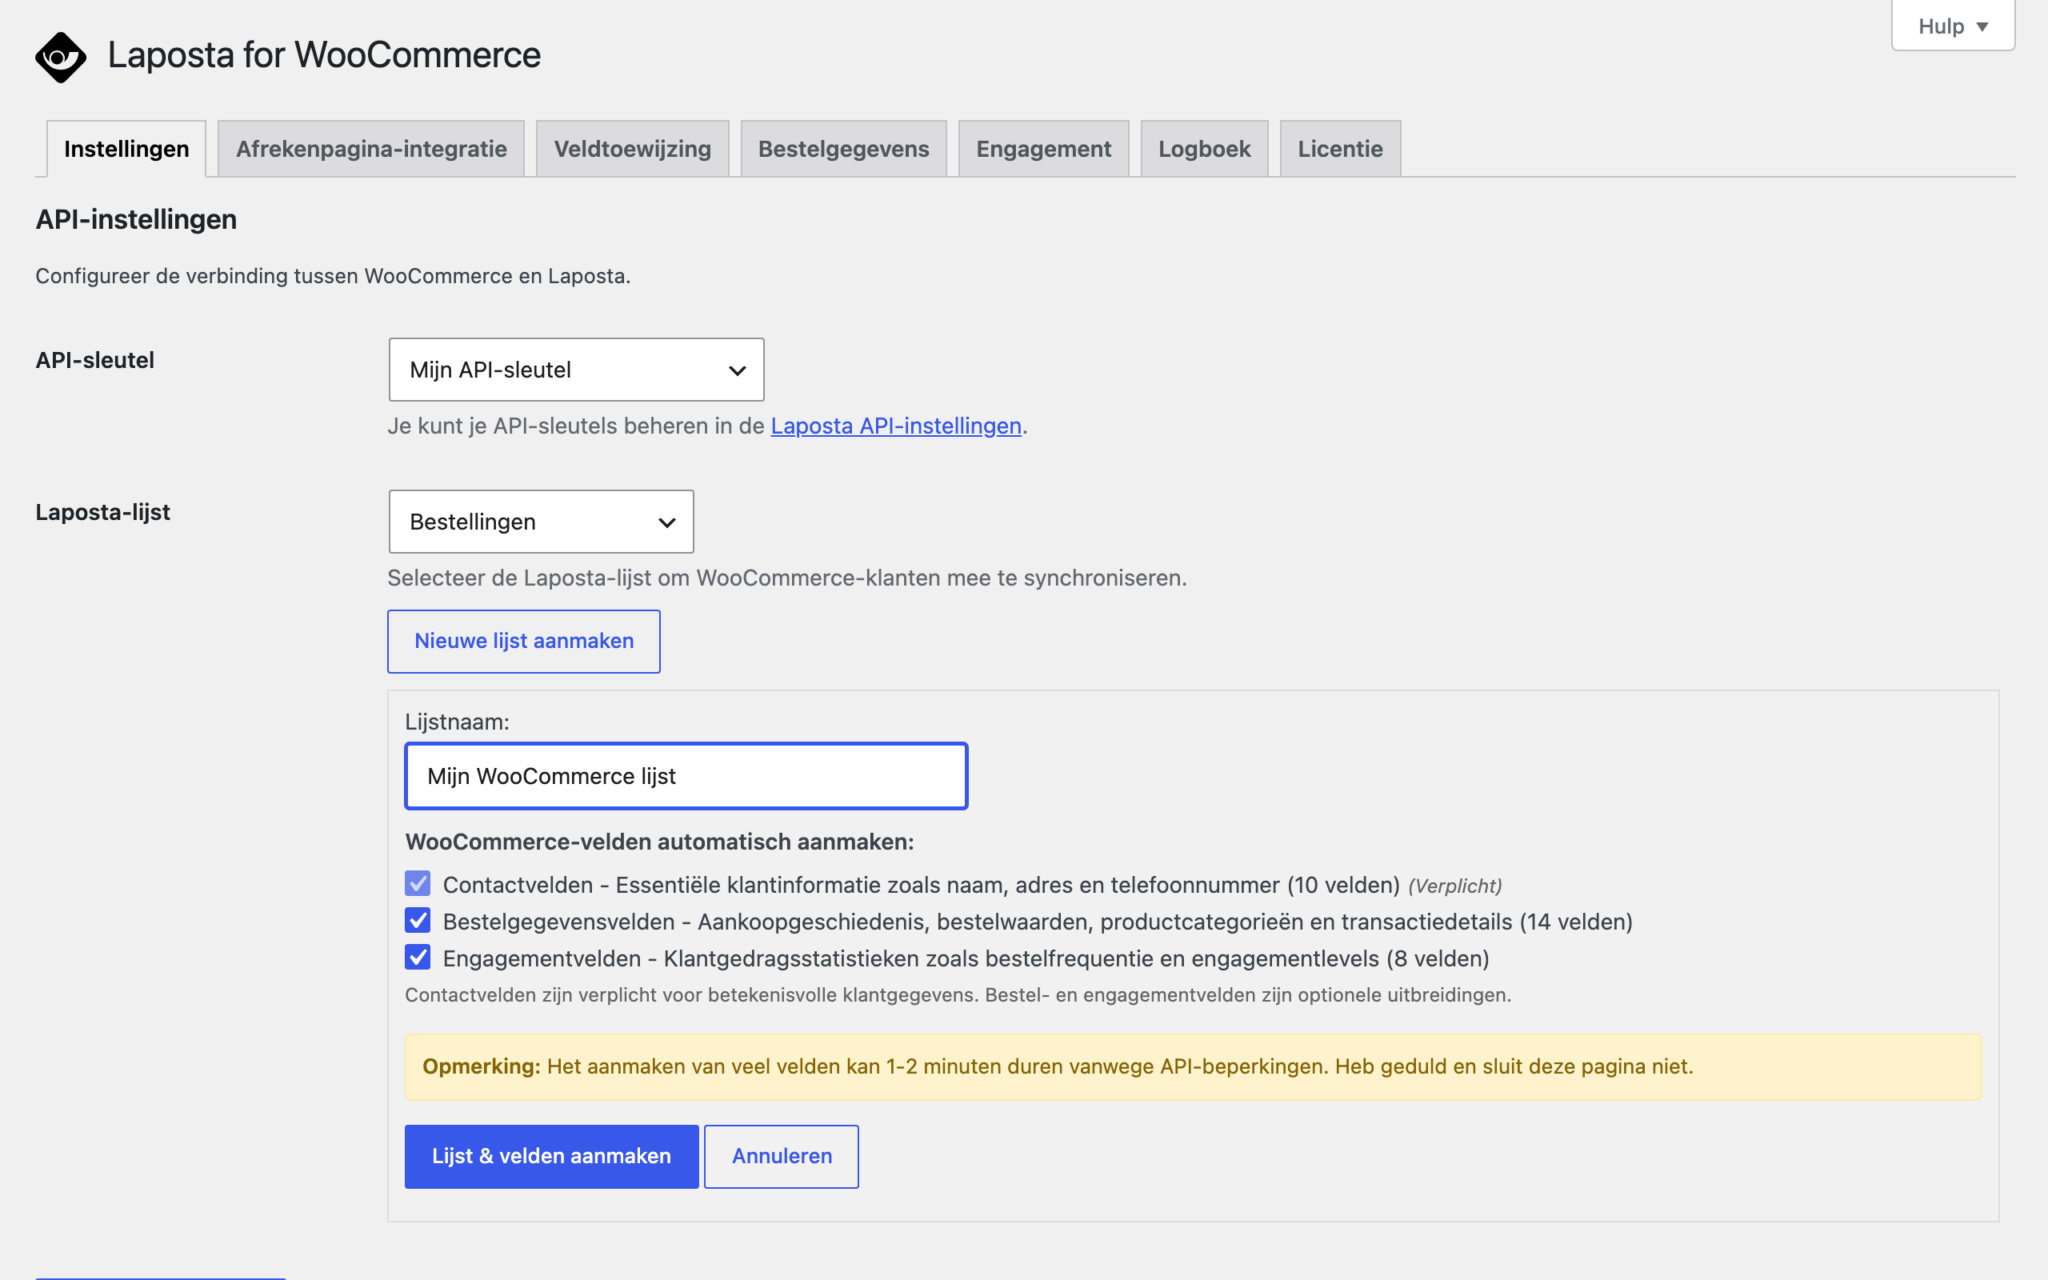This screenshot has width=2048, height=1280.
Task: Click the Nieuwe lijst aanmaken button
Action: pyautogui.click(x=524, y=641)
